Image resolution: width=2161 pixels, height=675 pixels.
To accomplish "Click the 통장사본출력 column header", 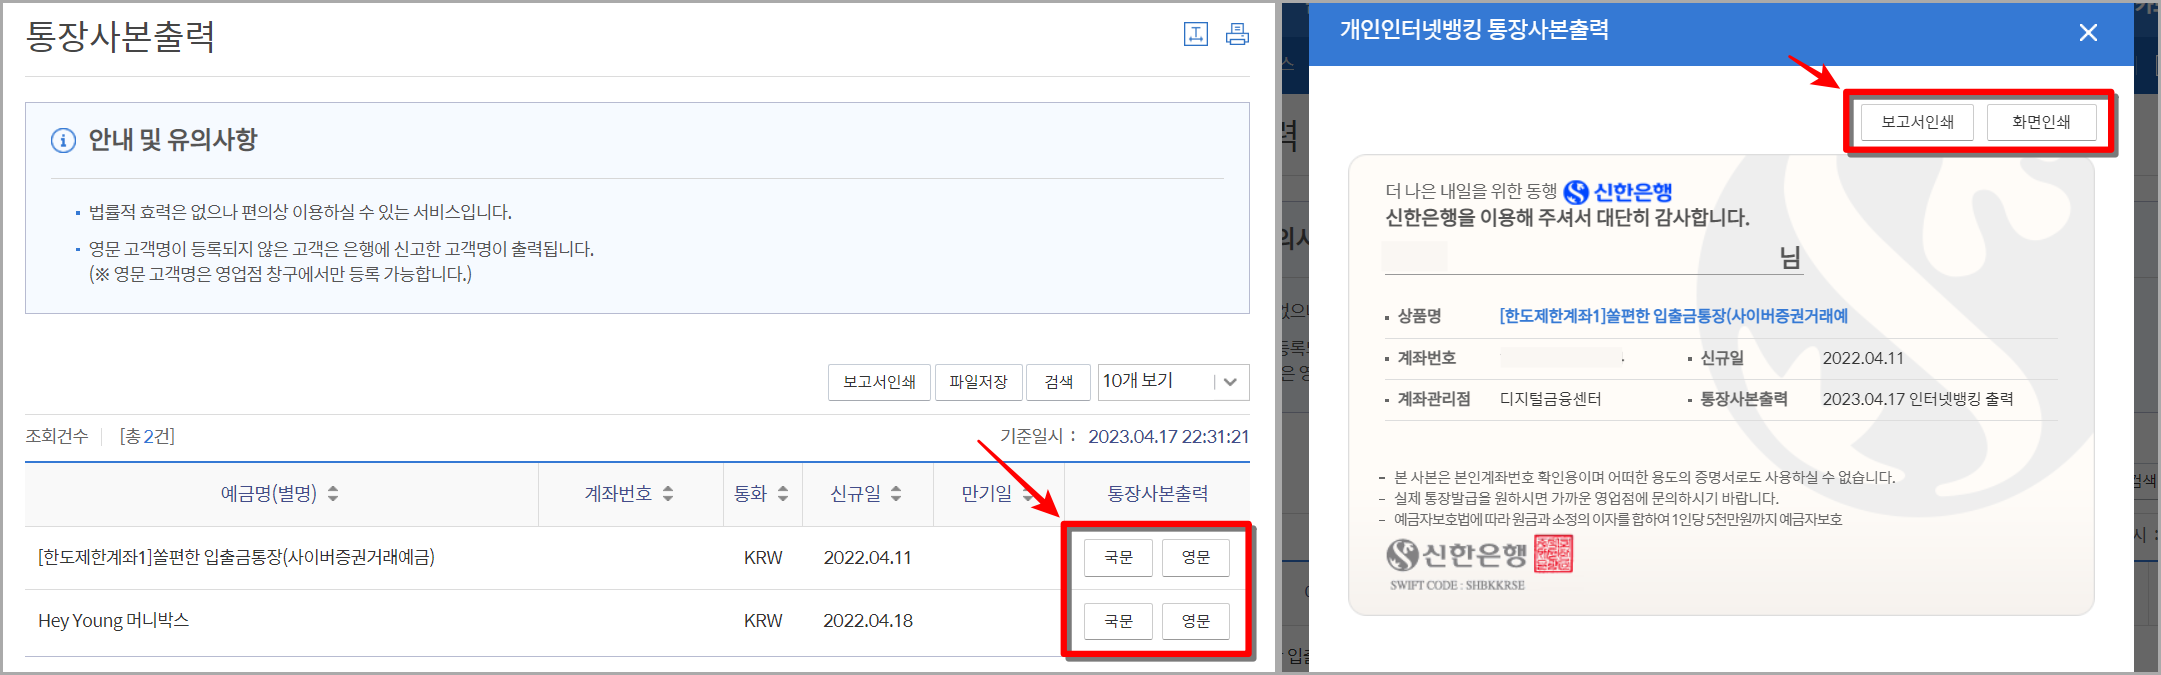I will [1157, 494].
